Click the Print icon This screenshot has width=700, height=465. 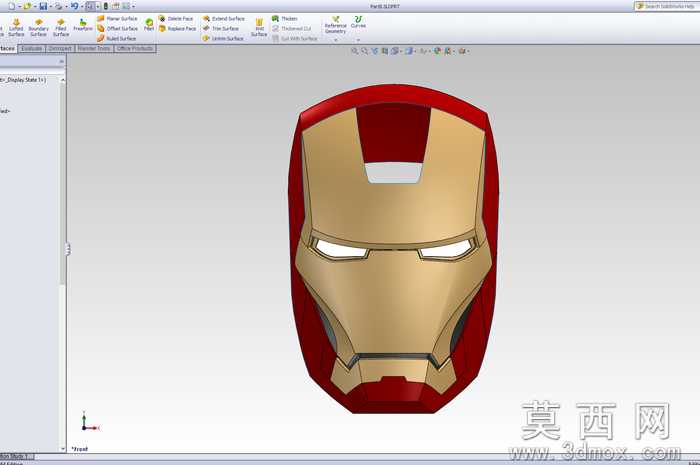point(58,6)
